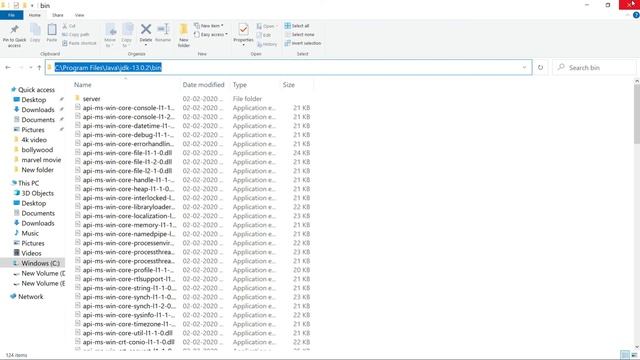Switch to details view layout icon
Screen dimensions: 640x360
click(x=625, y=355)
